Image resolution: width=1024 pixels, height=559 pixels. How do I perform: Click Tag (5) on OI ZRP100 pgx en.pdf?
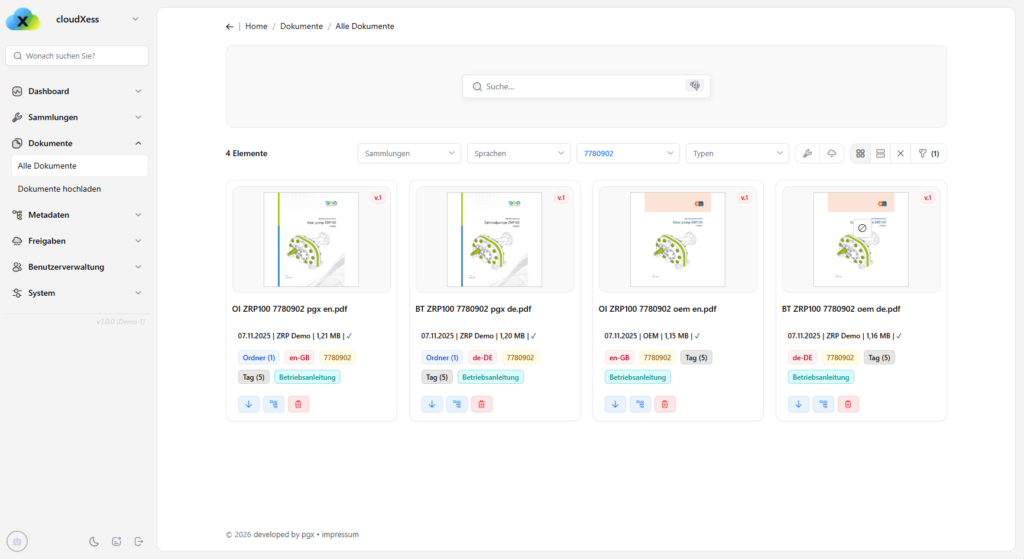[x=253, y=377]
